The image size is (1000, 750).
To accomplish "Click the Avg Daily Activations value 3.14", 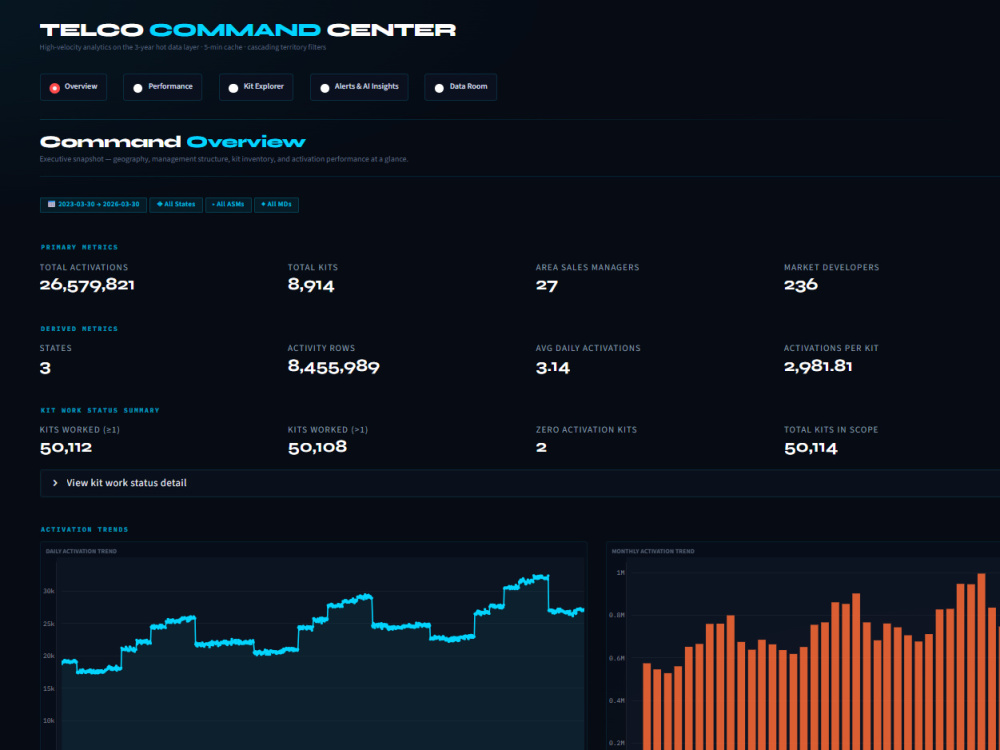I will (x=553, y=367).
